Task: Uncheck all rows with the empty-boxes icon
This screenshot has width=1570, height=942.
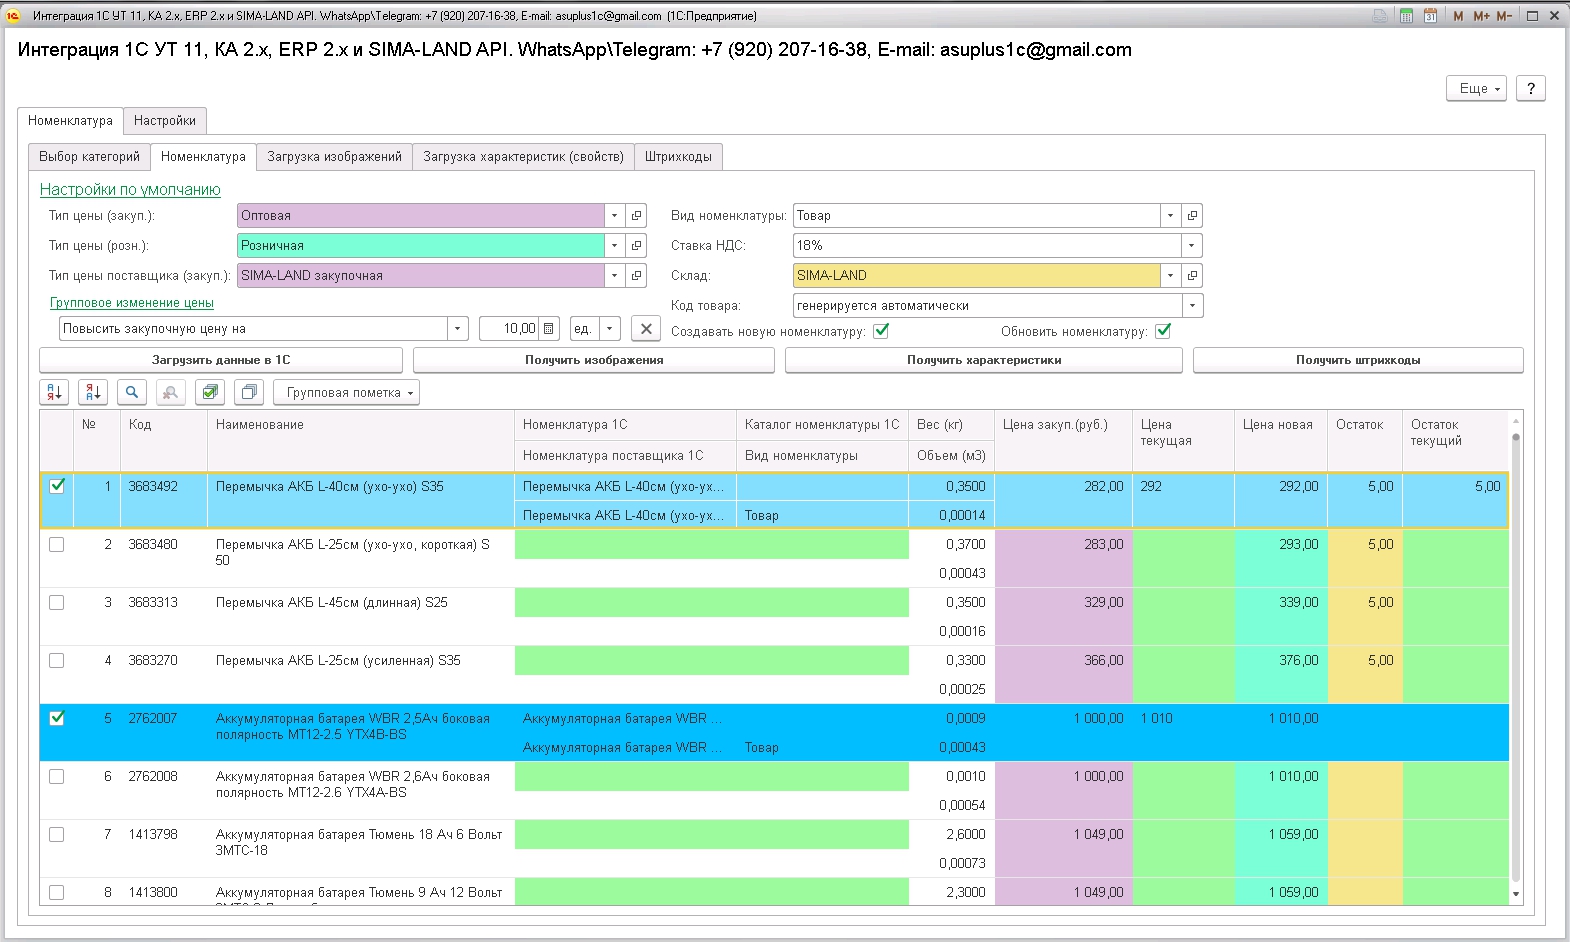Action: coord(249,393)
